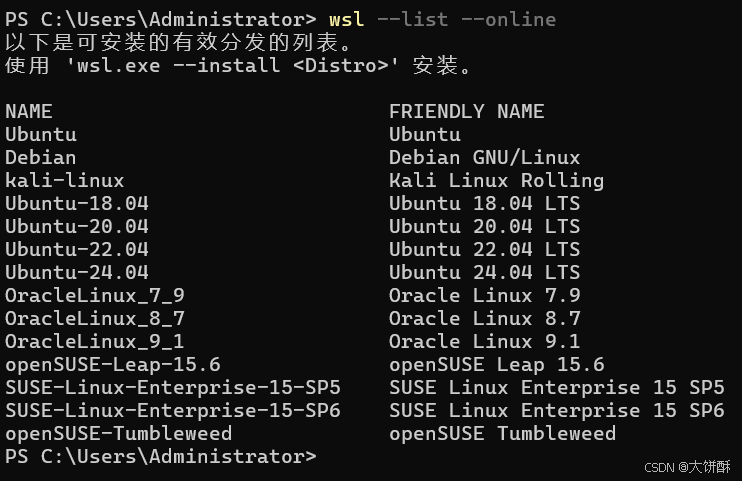The height and width of the screenshot is (481, 742).
Task: Click the SUSE-Linux-Enterprise-15-SP6 entry
Action: (x=173, y=410)
